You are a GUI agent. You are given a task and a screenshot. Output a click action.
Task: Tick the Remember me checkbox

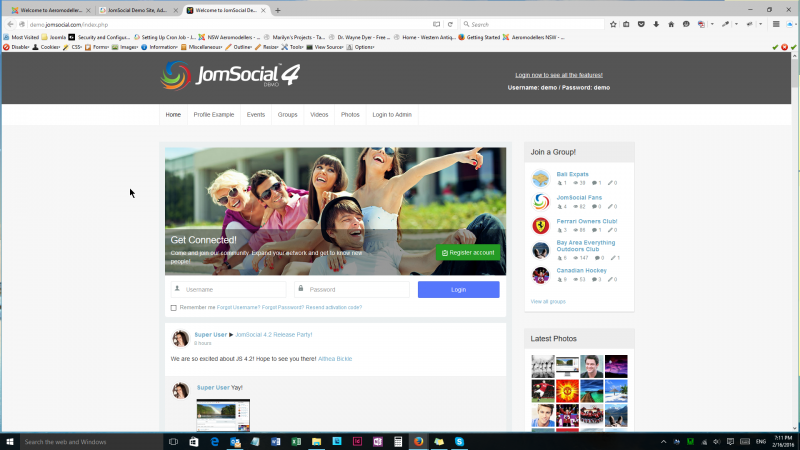coord(173,308)
